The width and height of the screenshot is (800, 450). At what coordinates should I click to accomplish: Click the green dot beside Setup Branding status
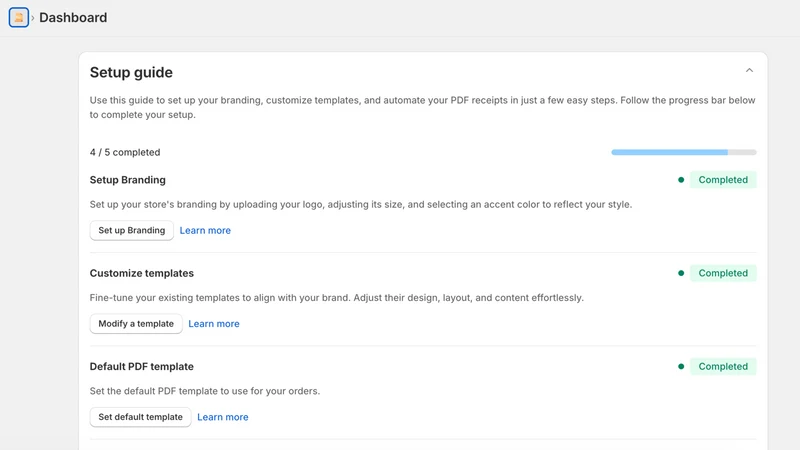click(681, 180)
